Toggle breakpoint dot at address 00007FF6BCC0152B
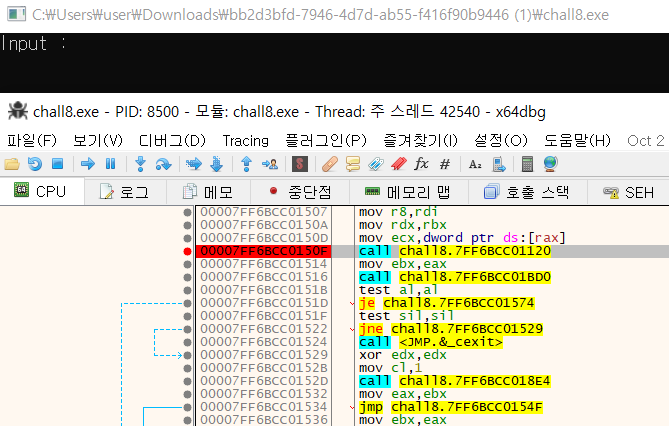This screenshot has height=426, width=669. tap(187, 368)
